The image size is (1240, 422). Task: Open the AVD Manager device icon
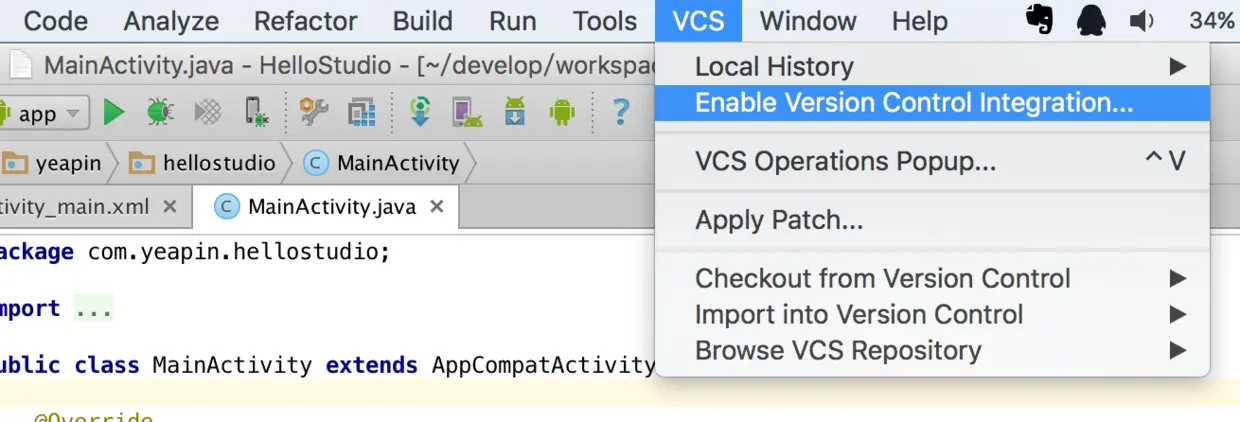click(467, 112)
